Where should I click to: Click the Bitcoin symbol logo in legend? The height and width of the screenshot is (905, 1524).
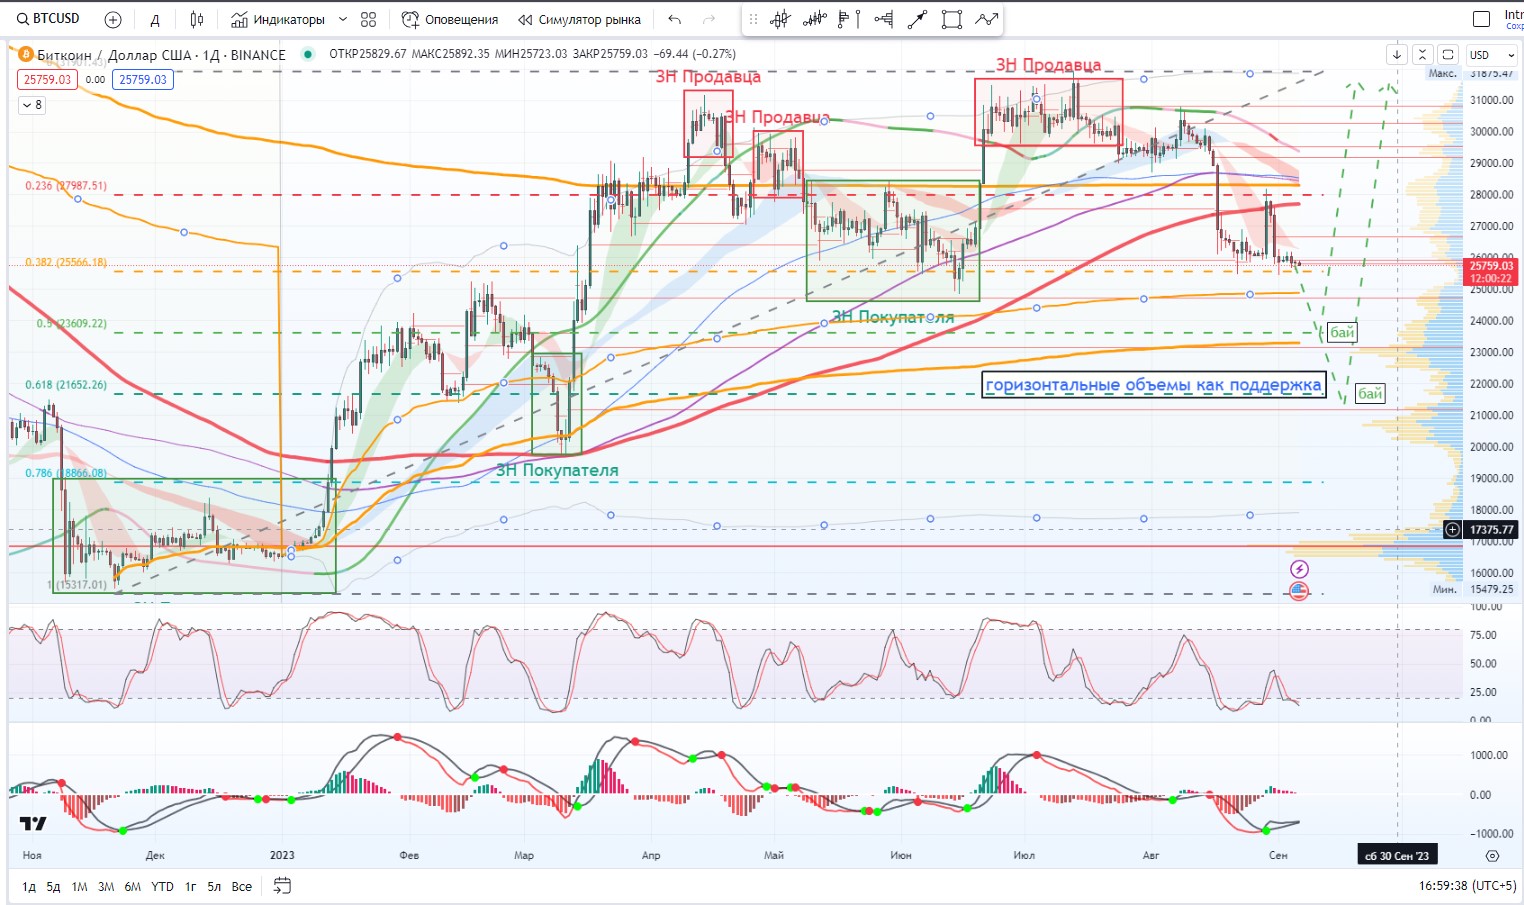[26, 55]
